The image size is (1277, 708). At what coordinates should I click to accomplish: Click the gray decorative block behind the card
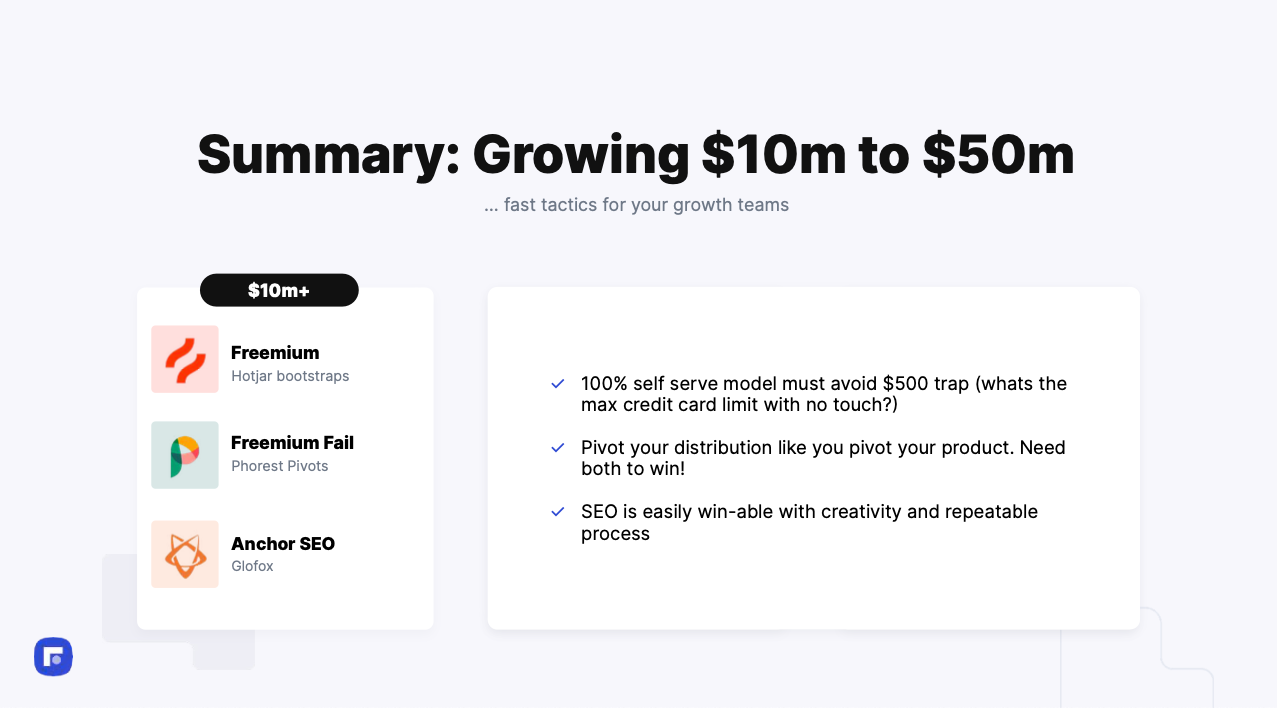tap(119, 598)
